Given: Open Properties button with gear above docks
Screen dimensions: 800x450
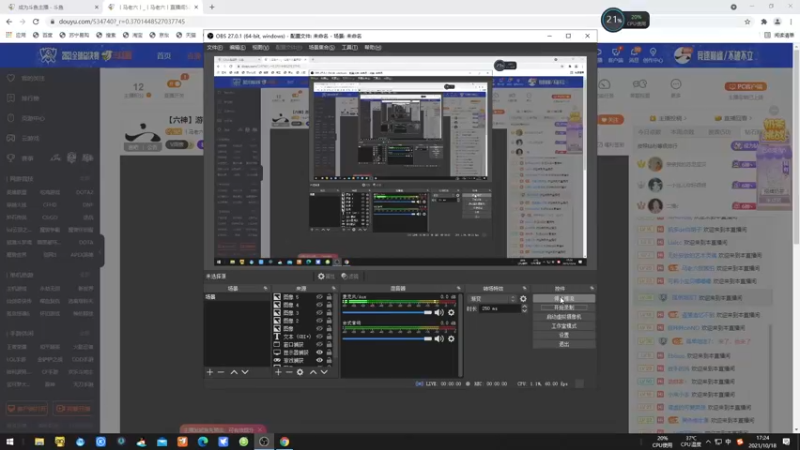Looking at the screenshot, I should point(326,276).
